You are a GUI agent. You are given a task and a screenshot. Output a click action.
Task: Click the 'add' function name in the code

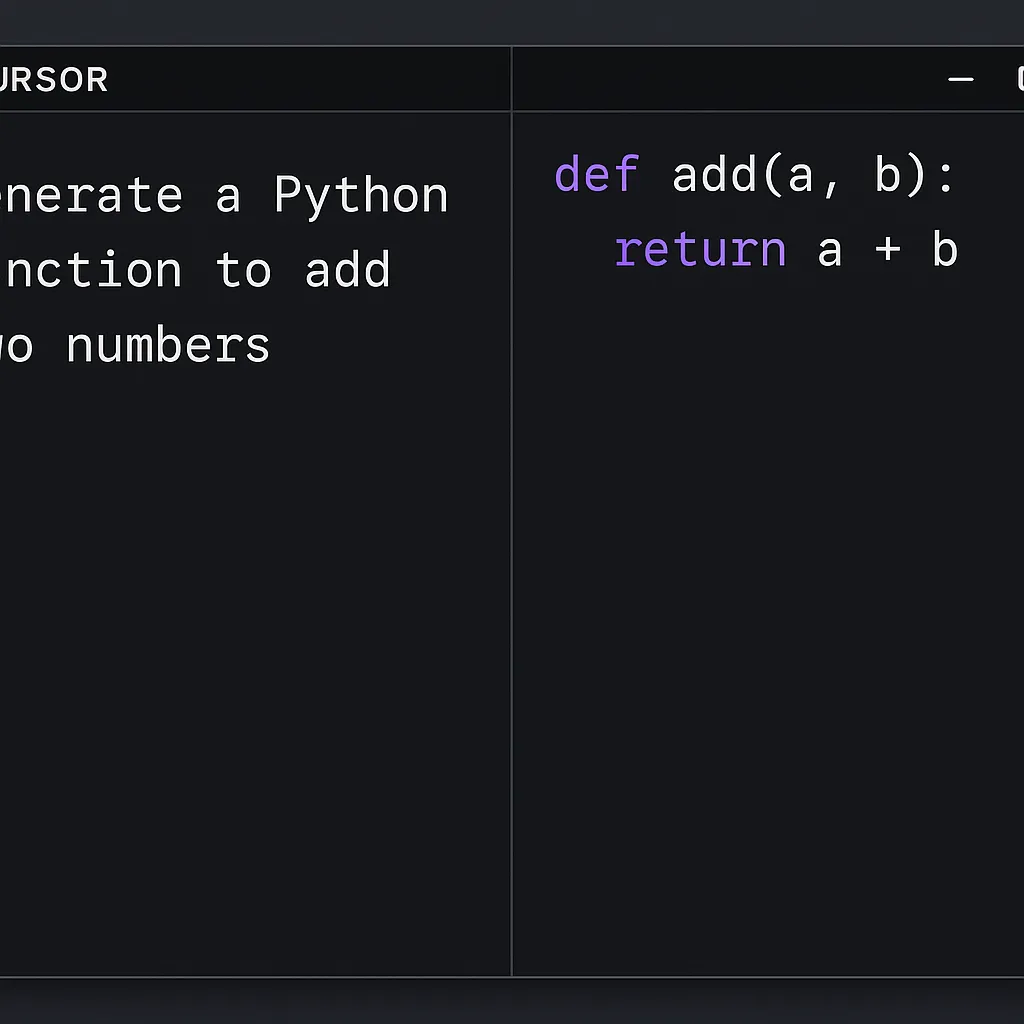tap(714, 175)
